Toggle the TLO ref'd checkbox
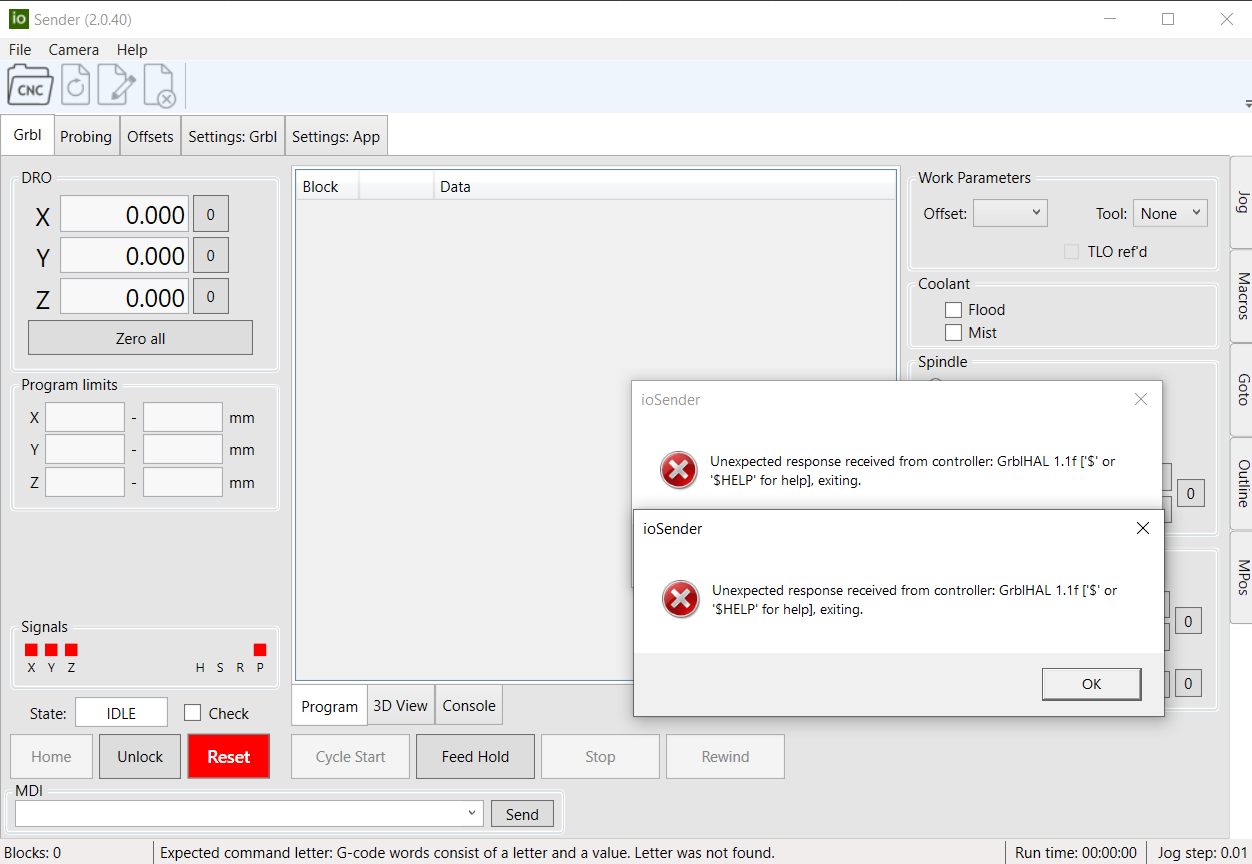Screen dimensions: 1252x864 pos(1072,252)
